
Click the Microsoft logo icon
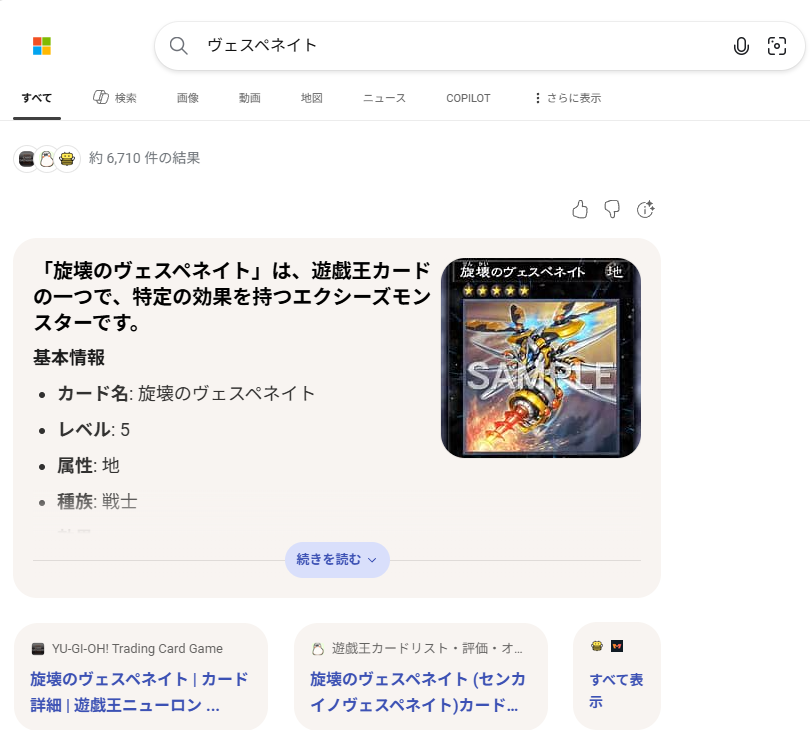coord(41,46)
